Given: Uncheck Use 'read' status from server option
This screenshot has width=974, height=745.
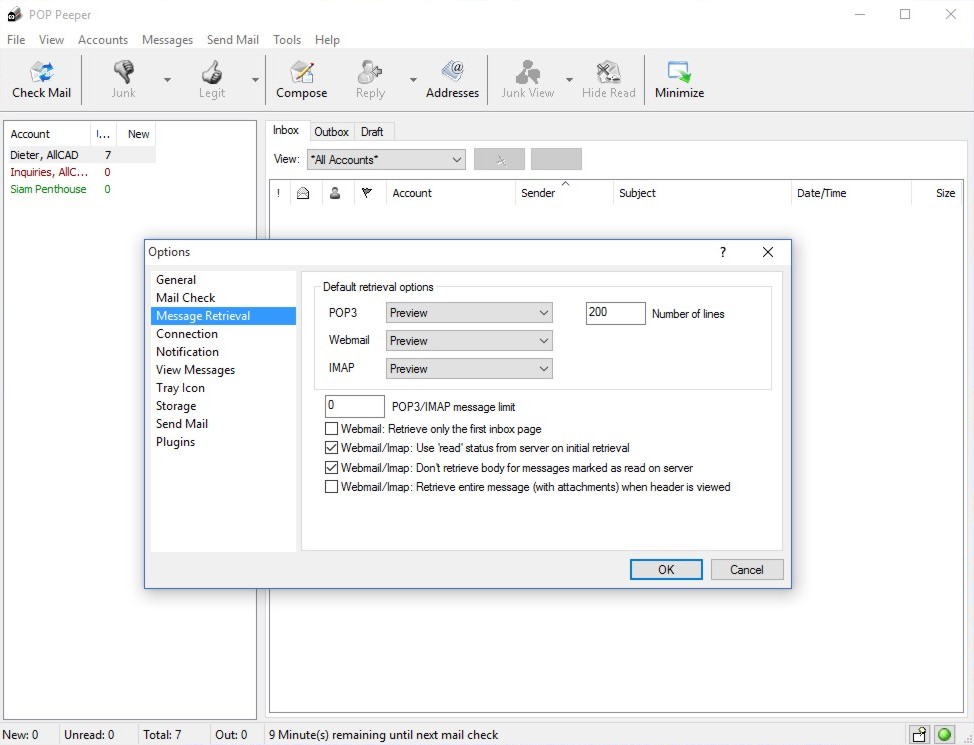Looking at the screenshot, I should coord(332,448).
